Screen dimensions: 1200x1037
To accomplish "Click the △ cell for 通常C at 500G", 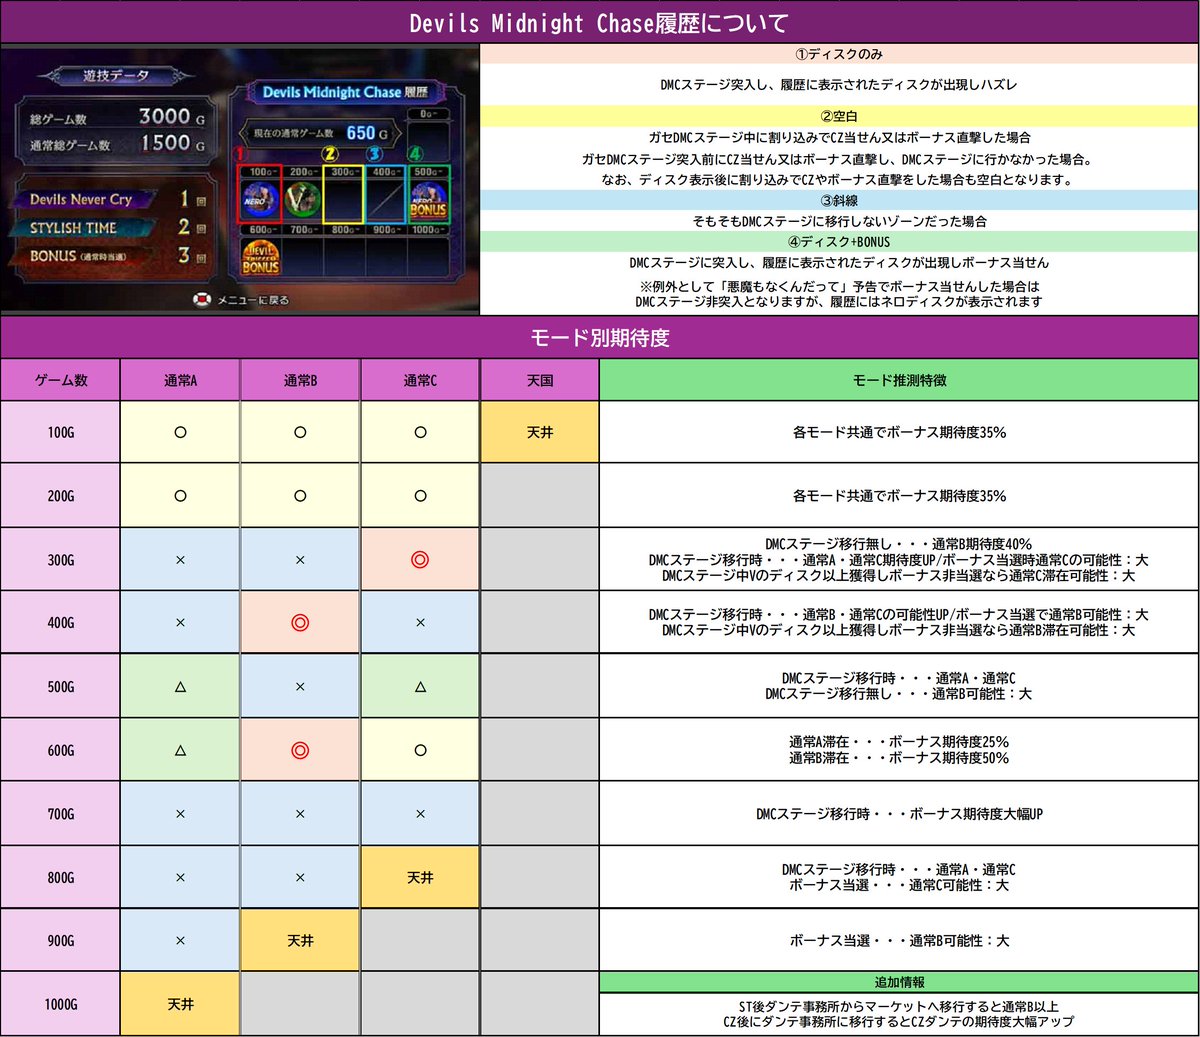I will click(x=420, y=687).
